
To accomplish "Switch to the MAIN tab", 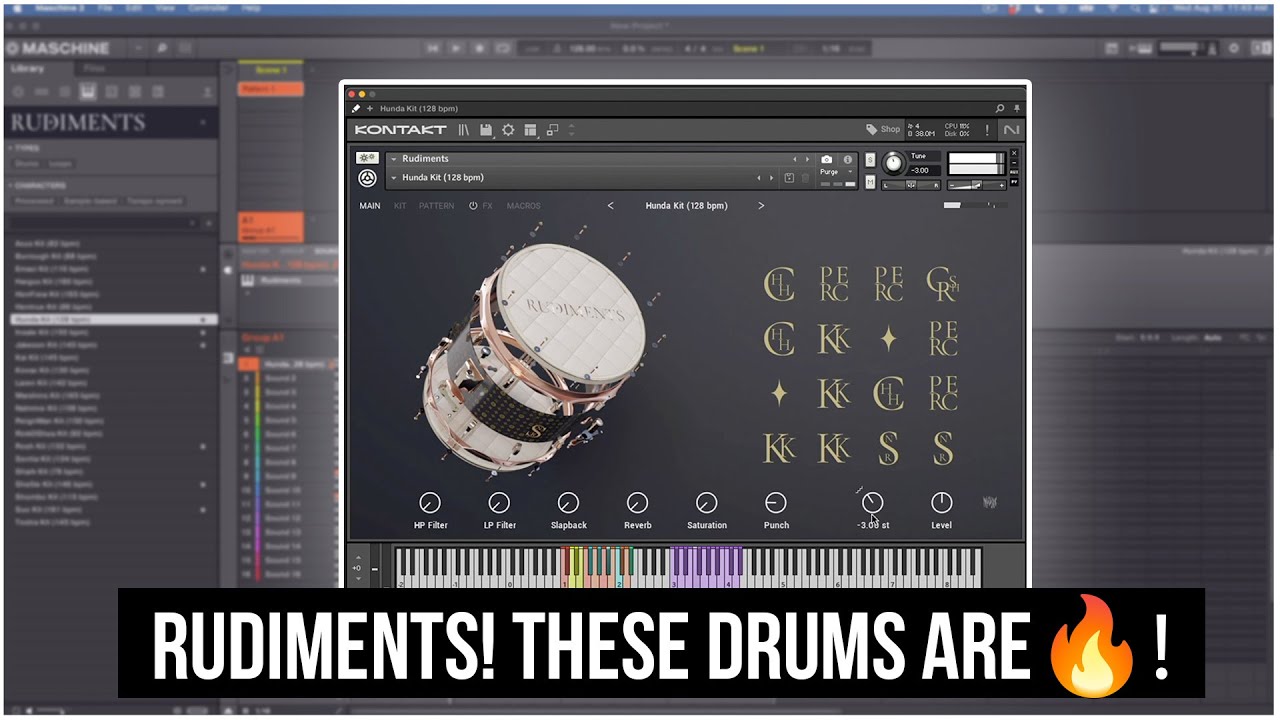I will 370,206.
